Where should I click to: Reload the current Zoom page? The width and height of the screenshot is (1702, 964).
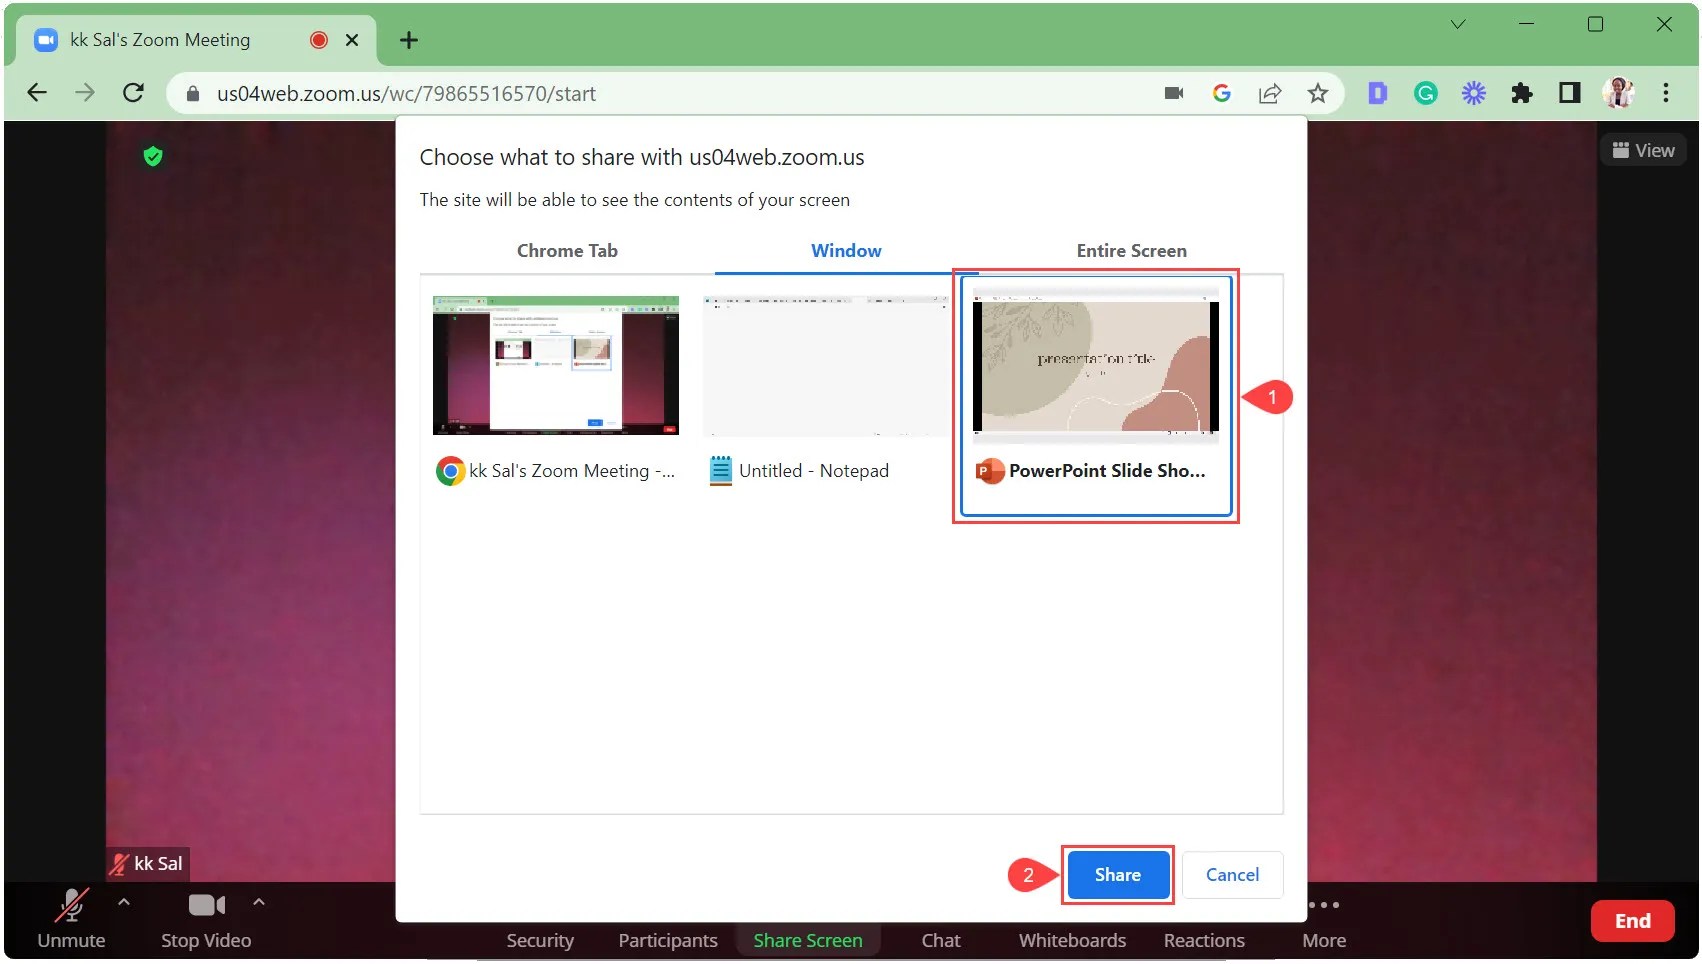coord(134,93)
